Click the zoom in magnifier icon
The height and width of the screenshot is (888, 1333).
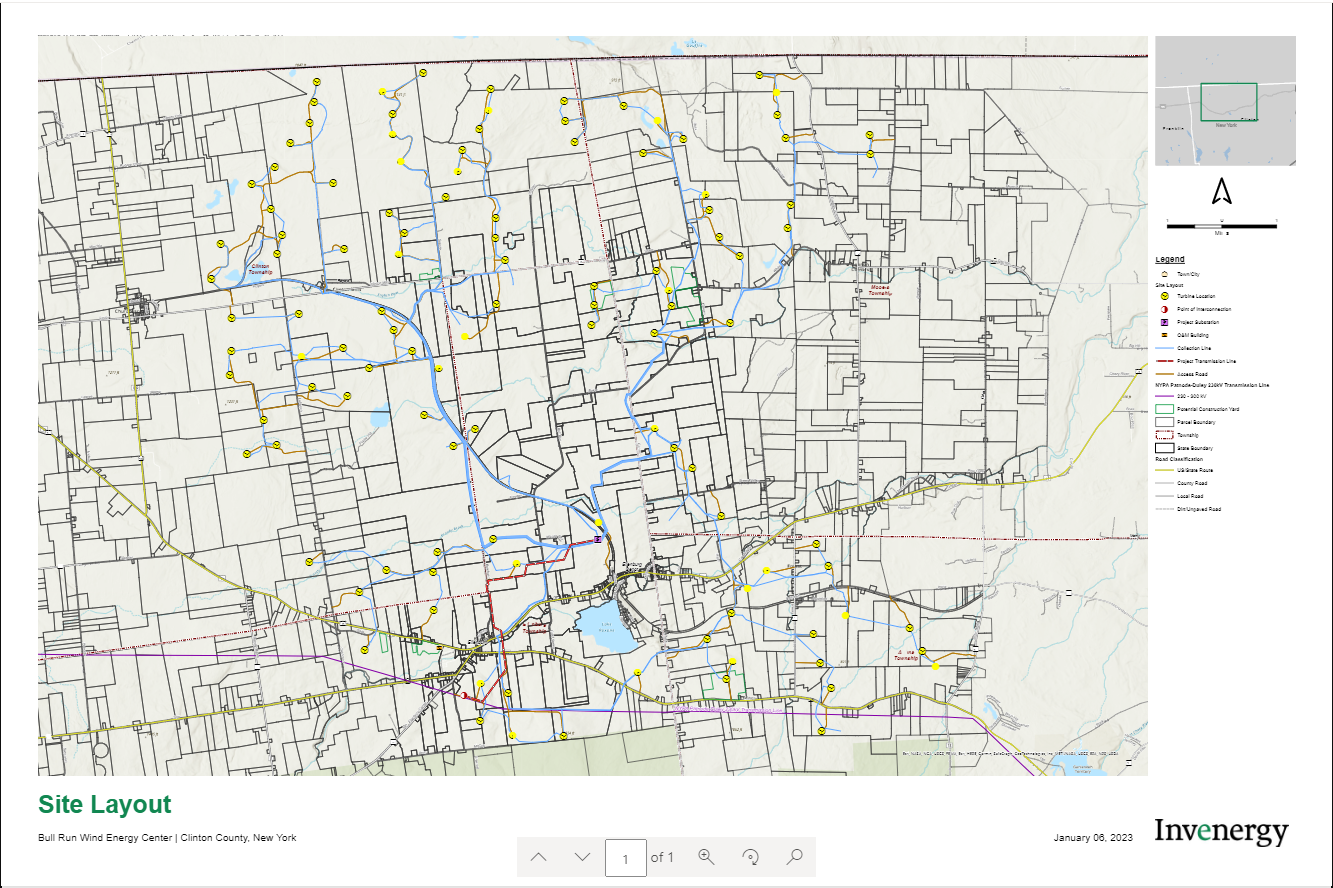click(707, 857)
